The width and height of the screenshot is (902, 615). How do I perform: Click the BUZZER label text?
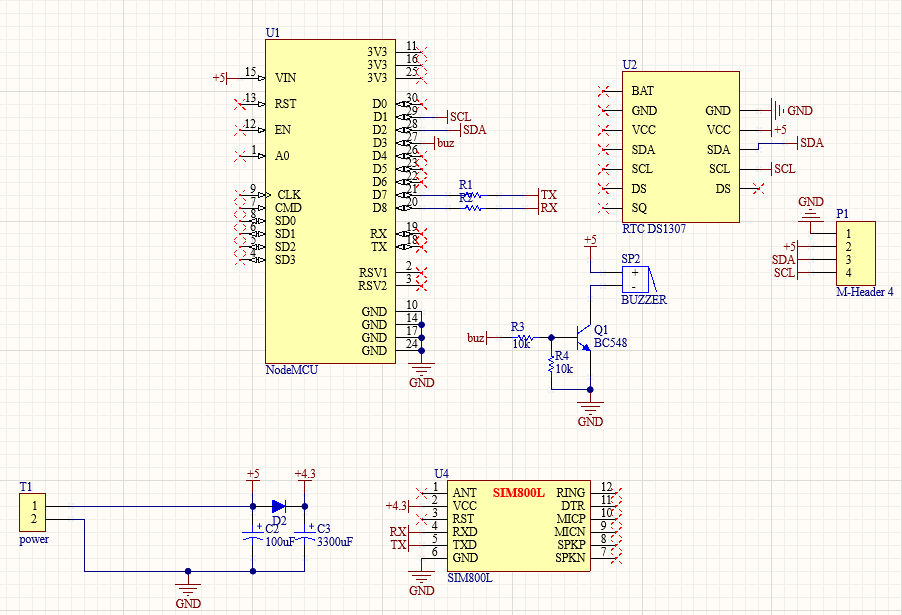[644, 300]
